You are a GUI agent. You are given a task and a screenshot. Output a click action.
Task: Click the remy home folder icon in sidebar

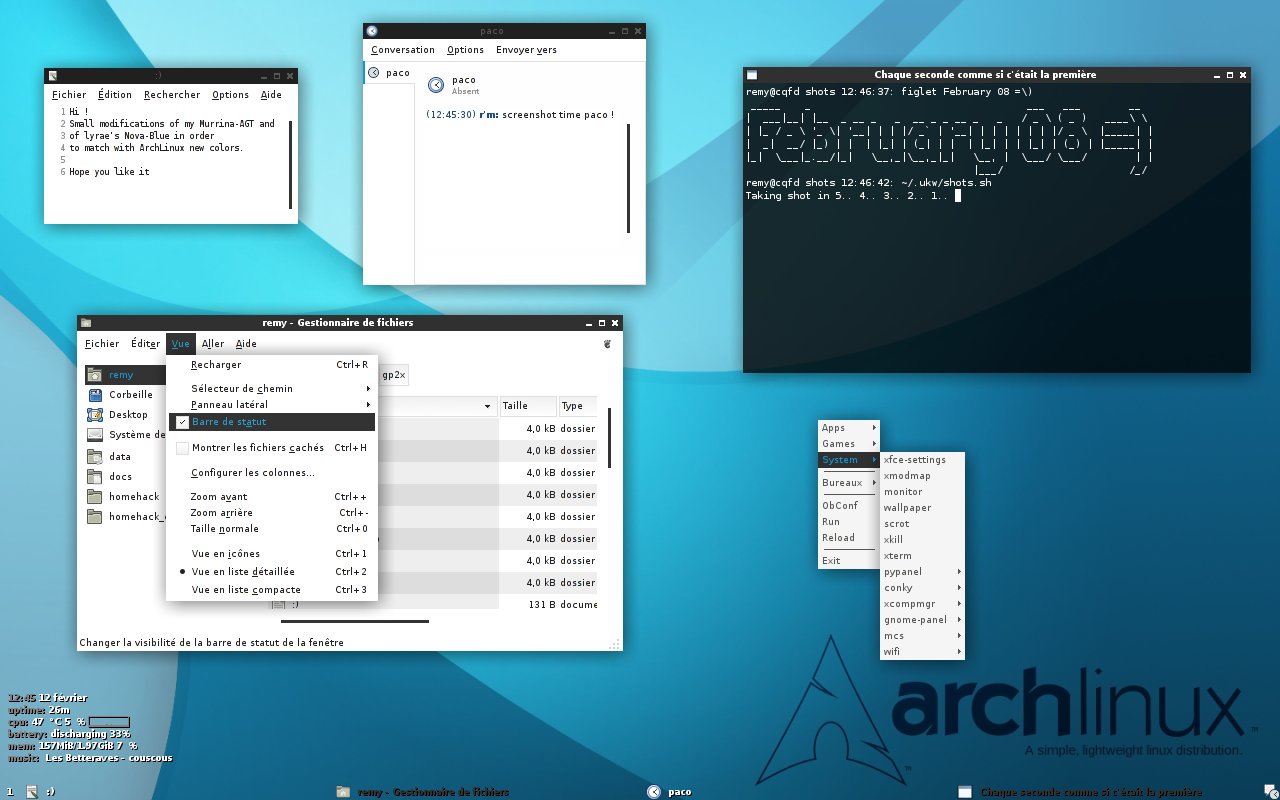(95, 375)
